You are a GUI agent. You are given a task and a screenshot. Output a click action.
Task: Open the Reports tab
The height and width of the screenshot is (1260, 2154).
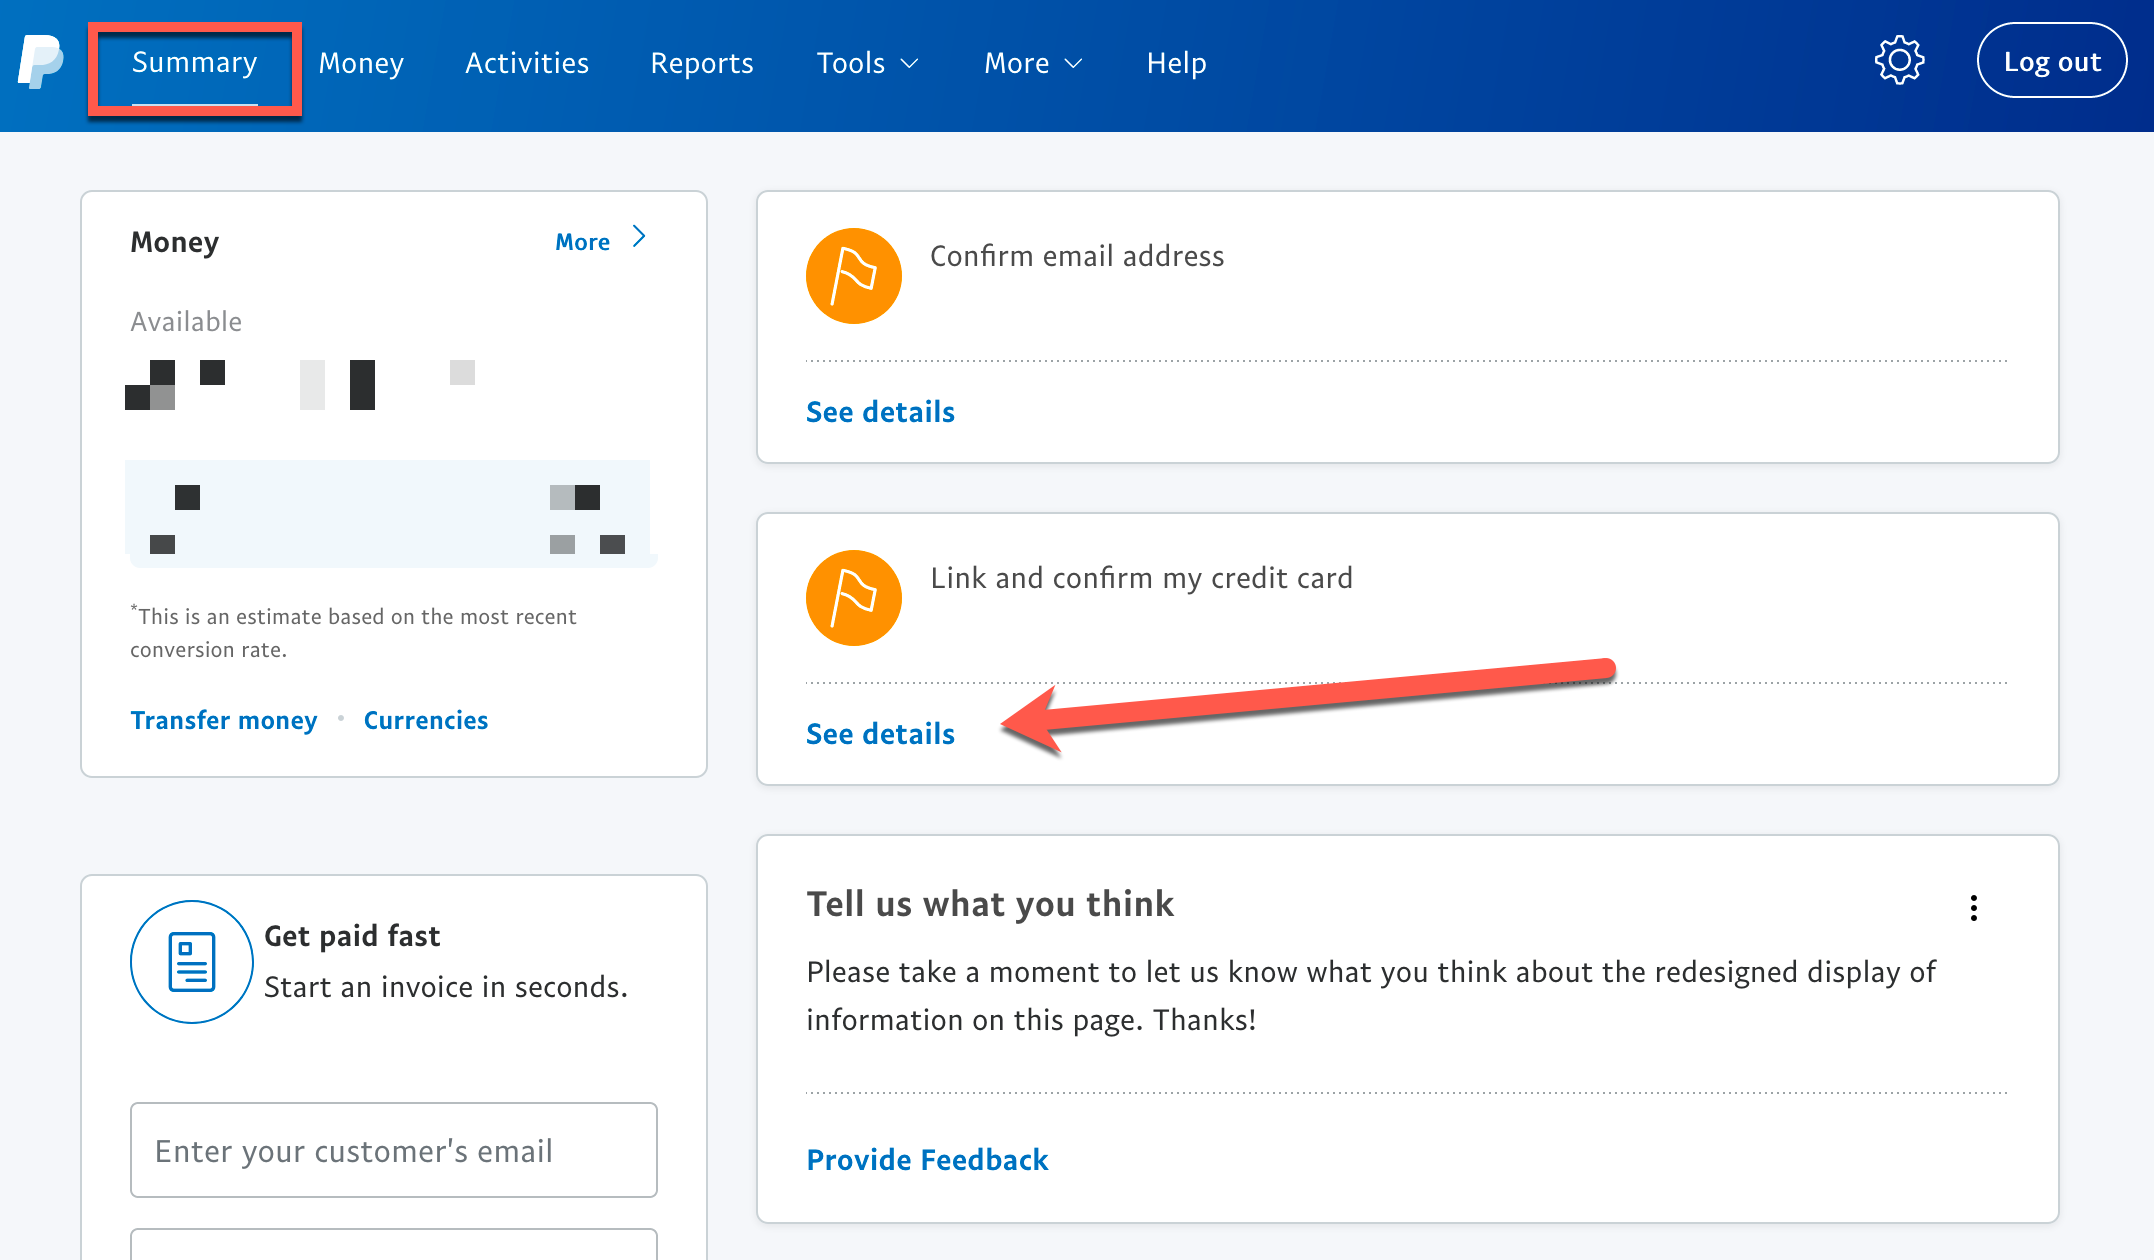click(702, 63)
